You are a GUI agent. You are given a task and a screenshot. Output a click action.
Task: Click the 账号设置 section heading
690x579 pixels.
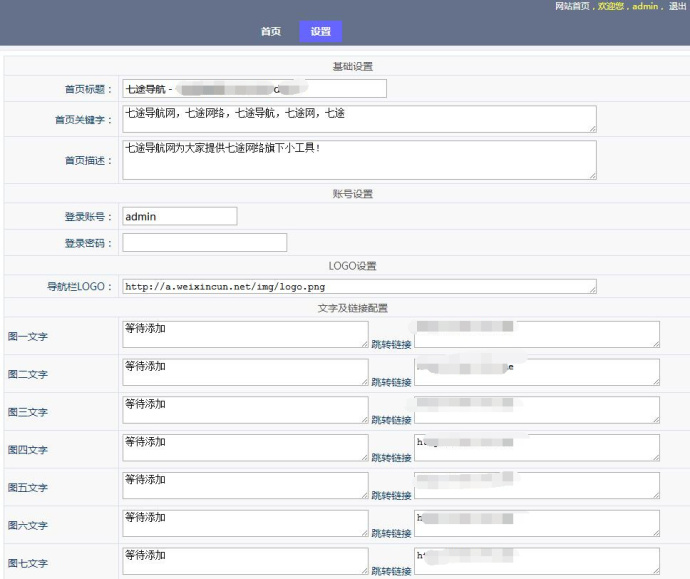coord(352,194)
